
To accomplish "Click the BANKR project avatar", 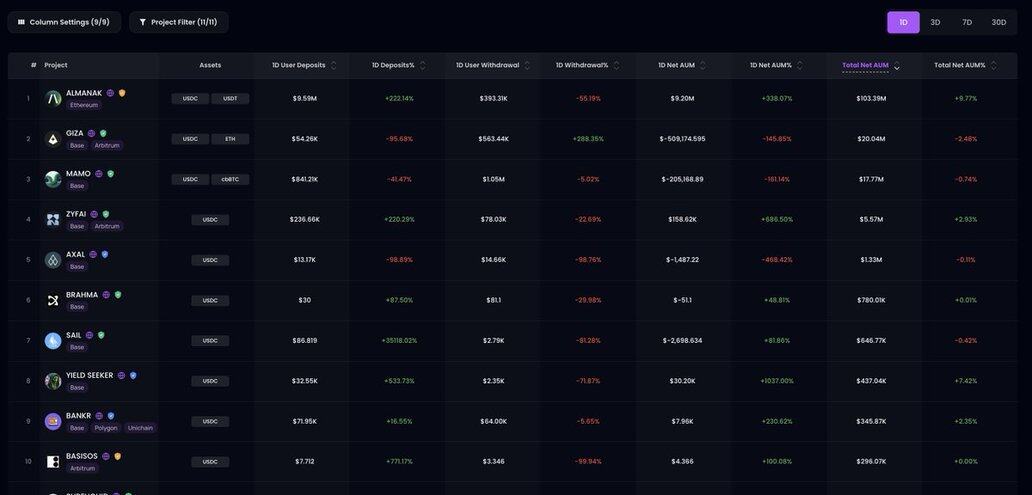I will tap(53, 421).
